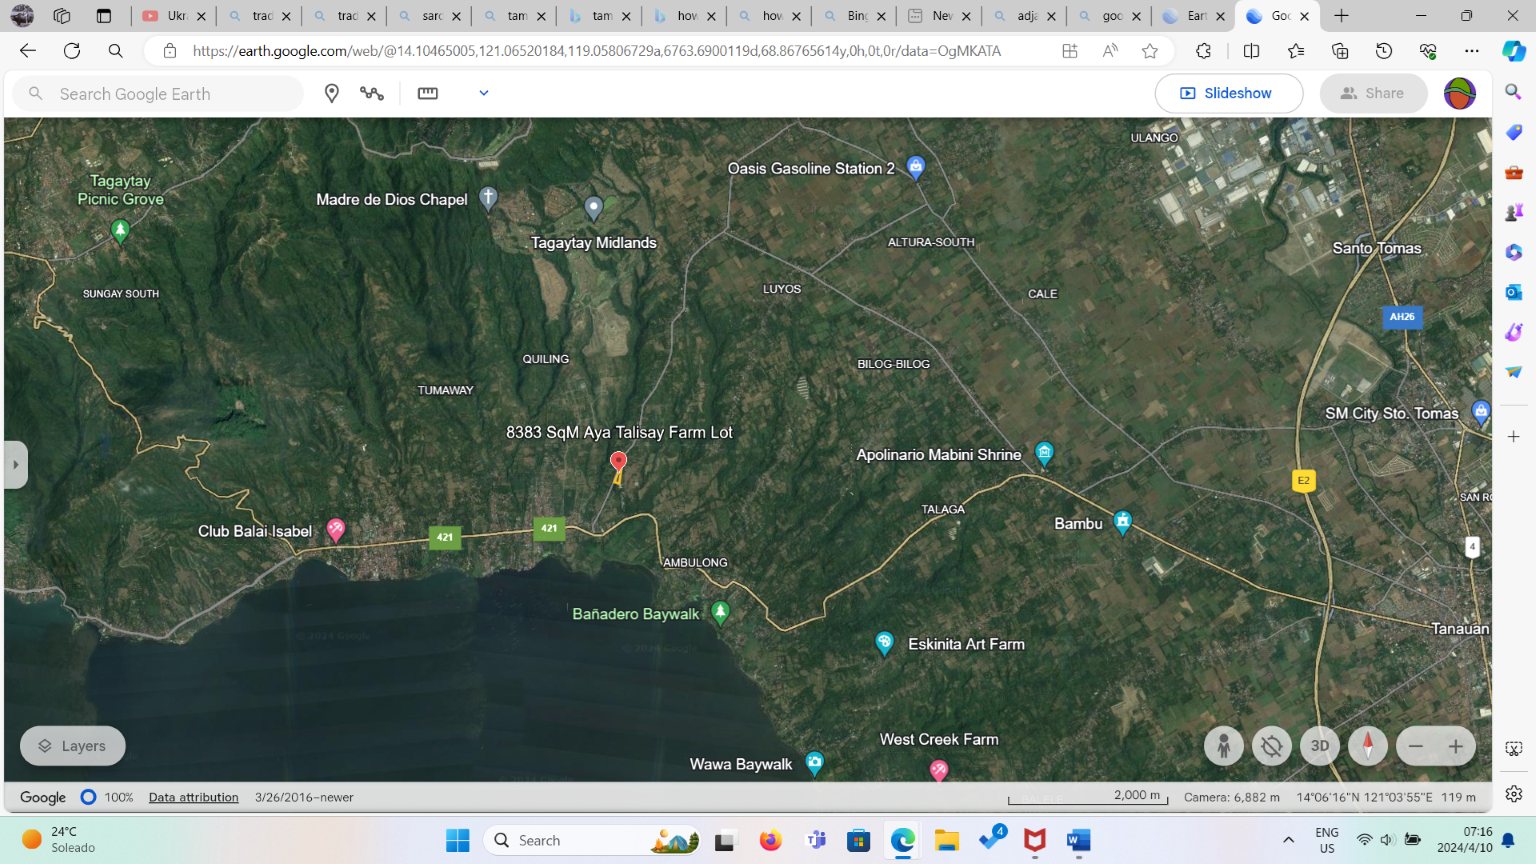Show hidden system tray icons
The height and width of the screenshot is (864, 1536).
pos(1288,840)
